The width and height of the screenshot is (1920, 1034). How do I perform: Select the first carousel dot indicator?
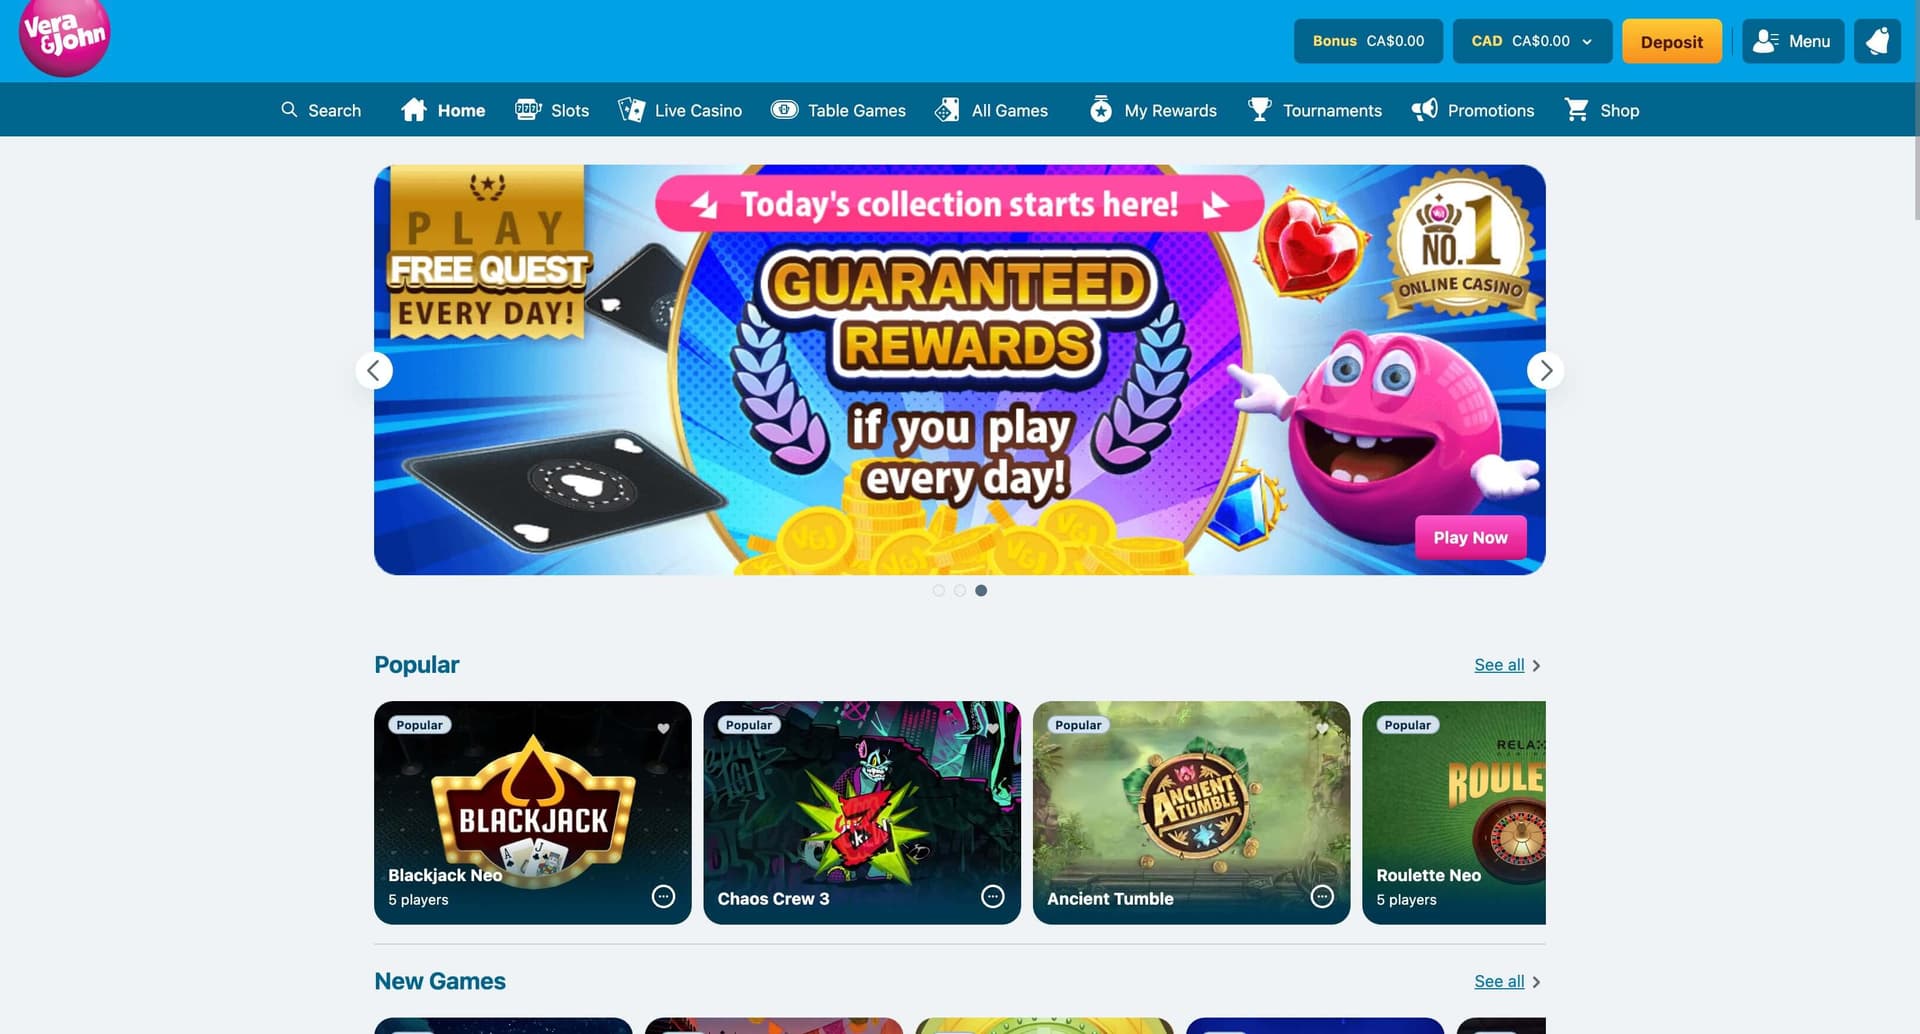click(x=938, y=590)
